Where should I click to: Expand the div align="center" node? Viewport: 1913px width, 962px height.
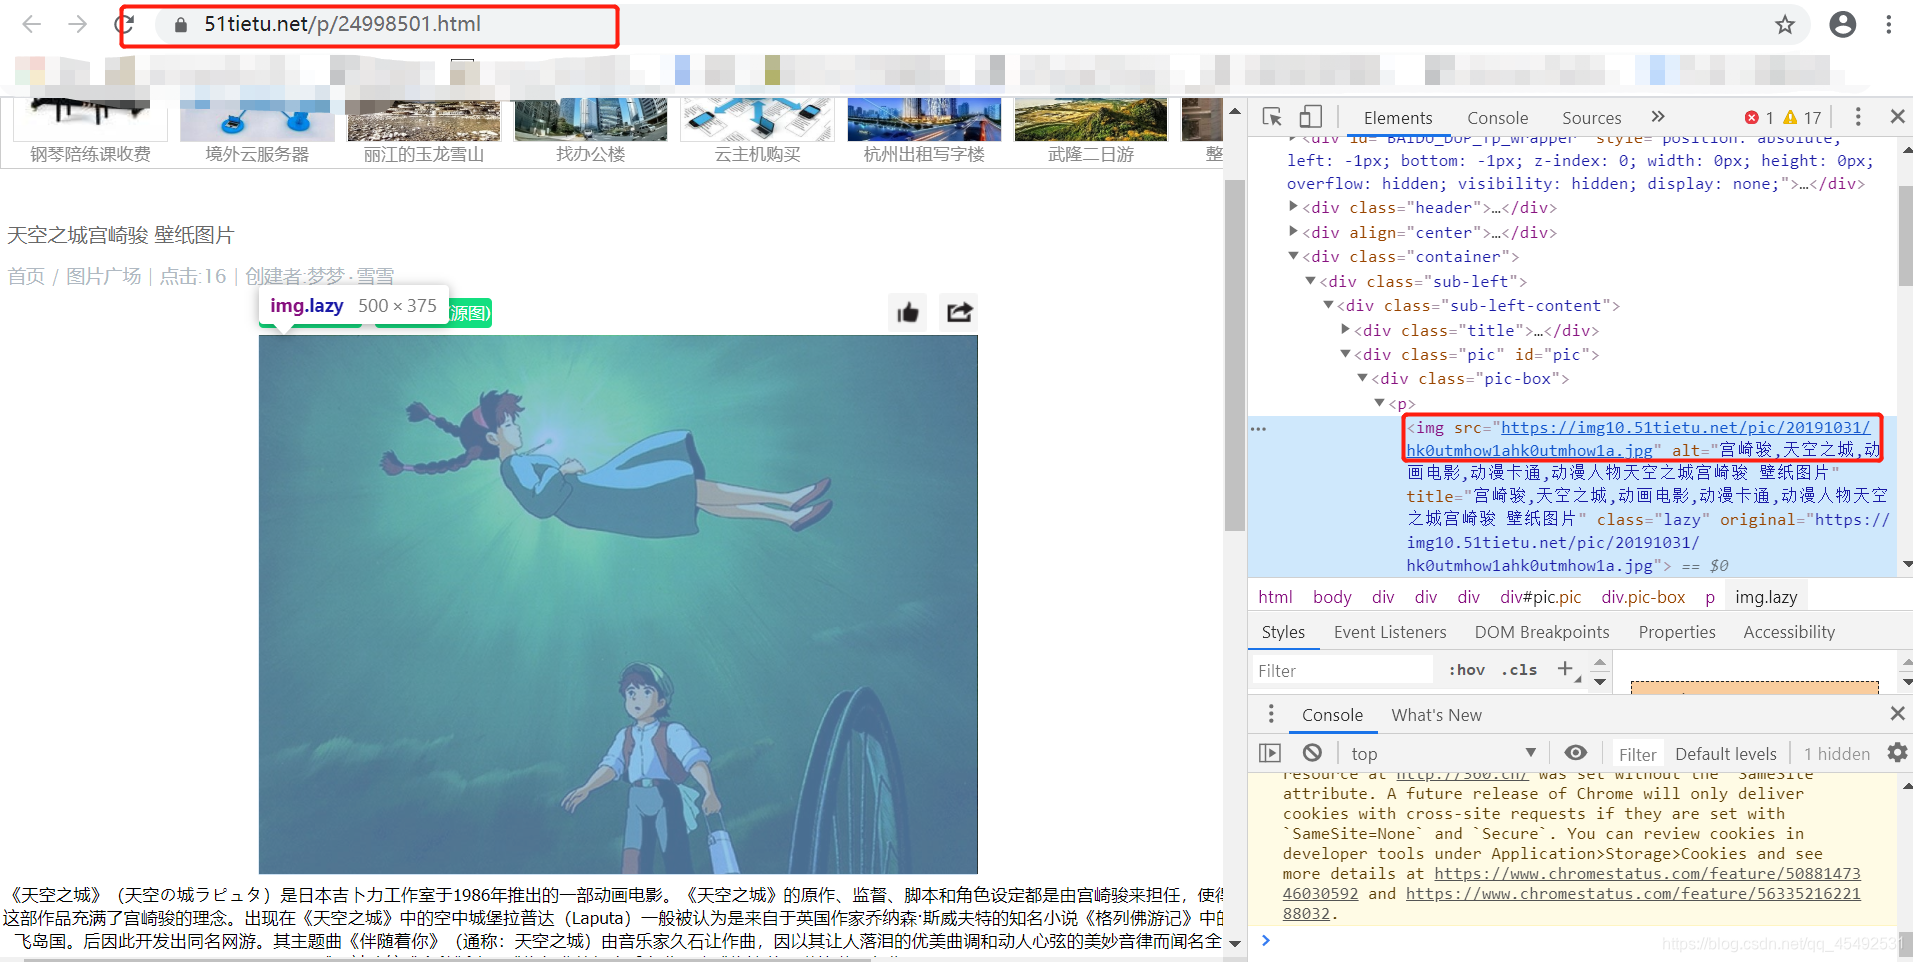pyautogui.click(x=1293, y=232)
